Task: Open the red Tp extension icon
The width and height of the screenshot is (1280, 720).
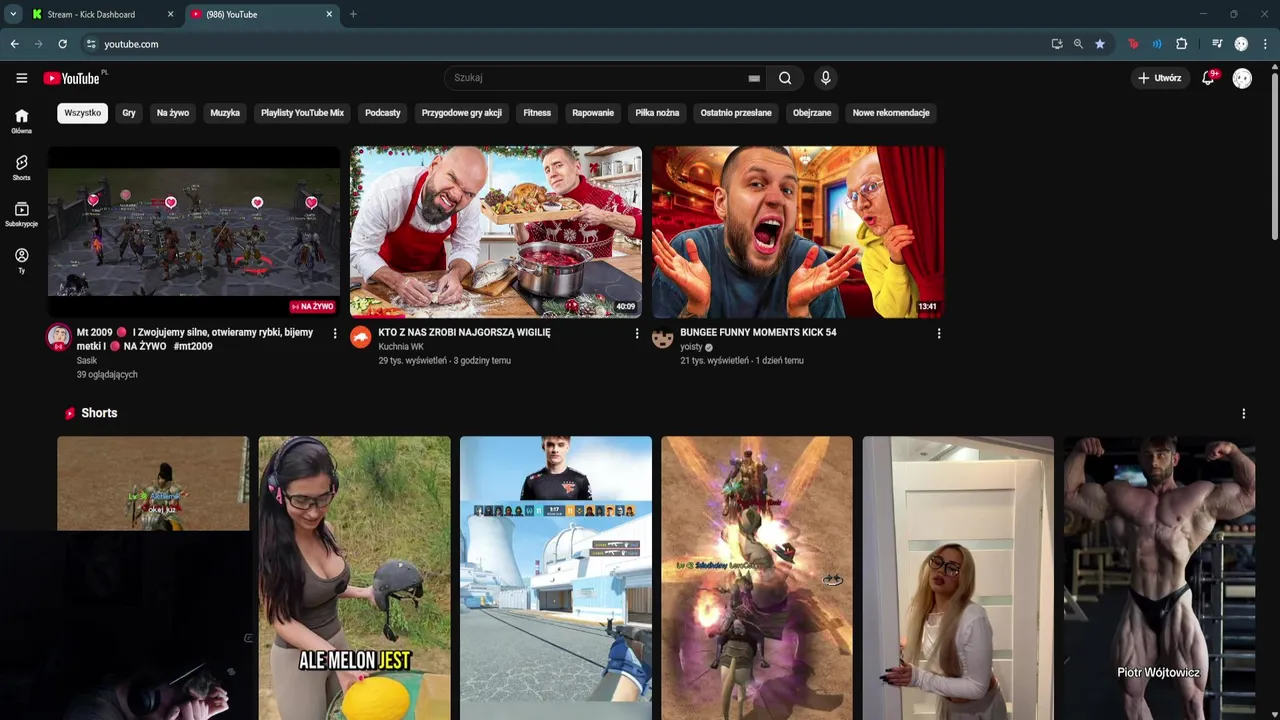Action: click(x=1133, y=44)
